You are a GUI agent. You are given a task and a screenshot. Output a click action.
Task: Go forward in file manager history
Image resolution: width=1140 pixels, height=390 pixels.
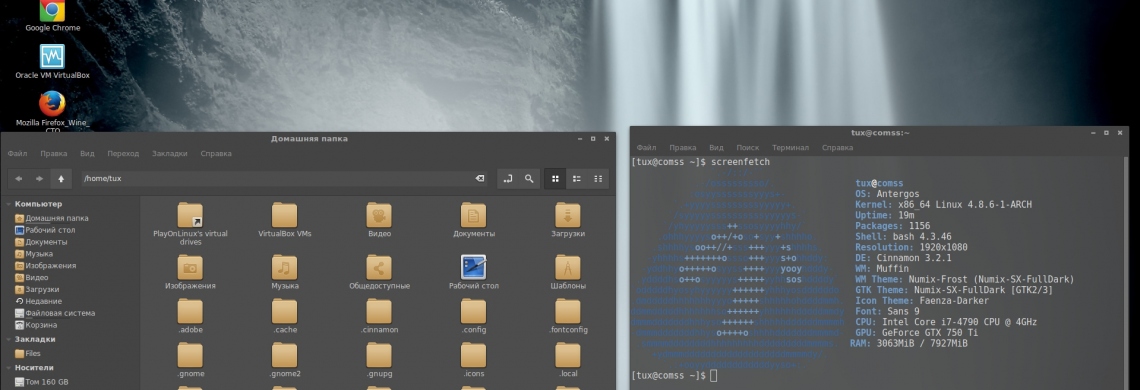(39, 178)
